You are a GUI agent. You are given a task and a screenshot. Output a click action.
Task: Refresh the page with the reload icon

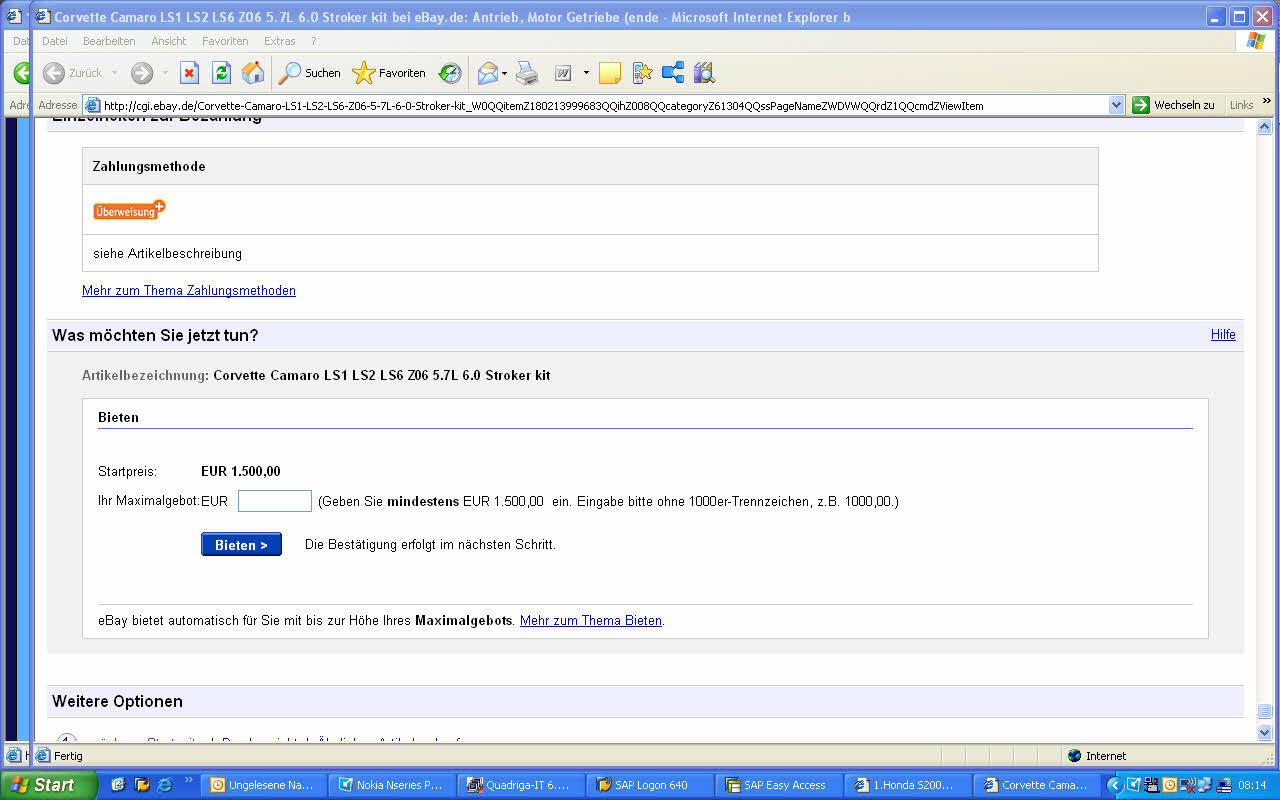[x=221, y=73]
